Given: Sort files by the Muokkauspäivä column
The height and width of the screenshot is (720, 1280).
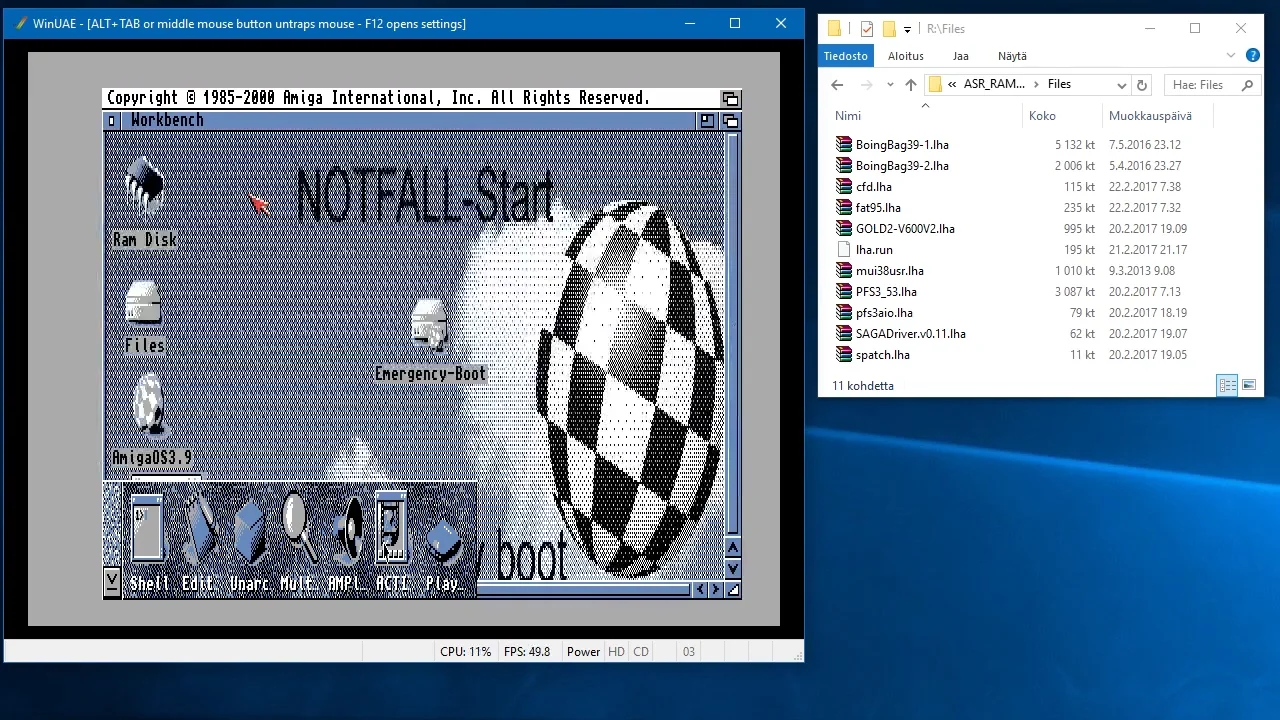Looking at the screenshot, I should 1157,116.
